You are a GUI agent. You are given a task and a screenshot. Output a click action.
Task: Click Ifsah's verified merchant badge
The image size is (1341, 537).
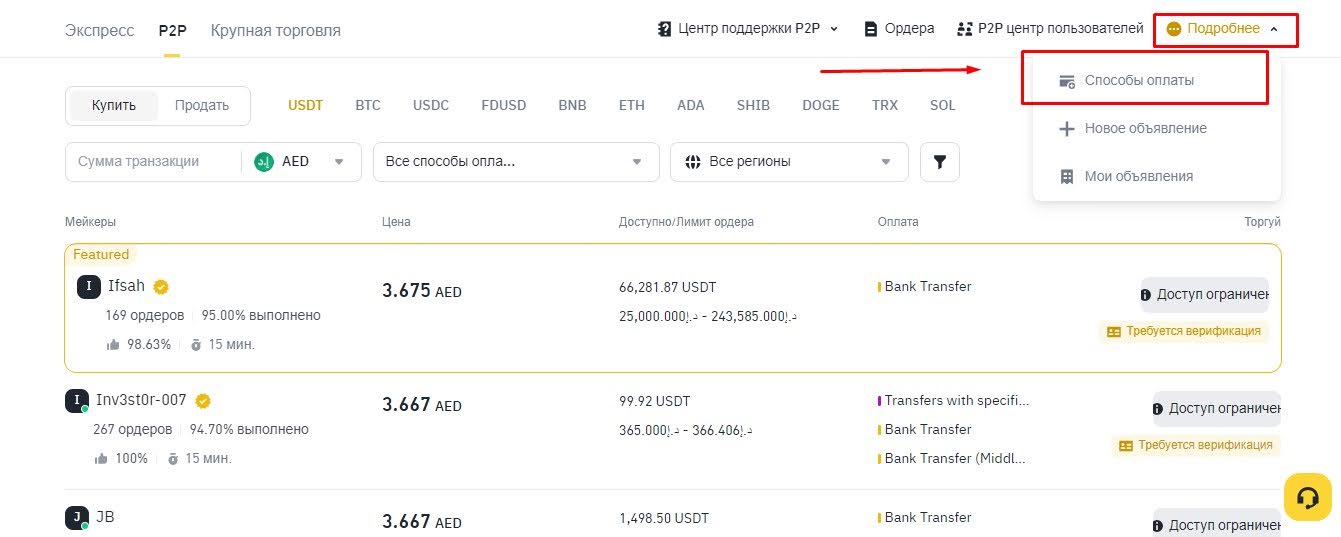(161, 287)
